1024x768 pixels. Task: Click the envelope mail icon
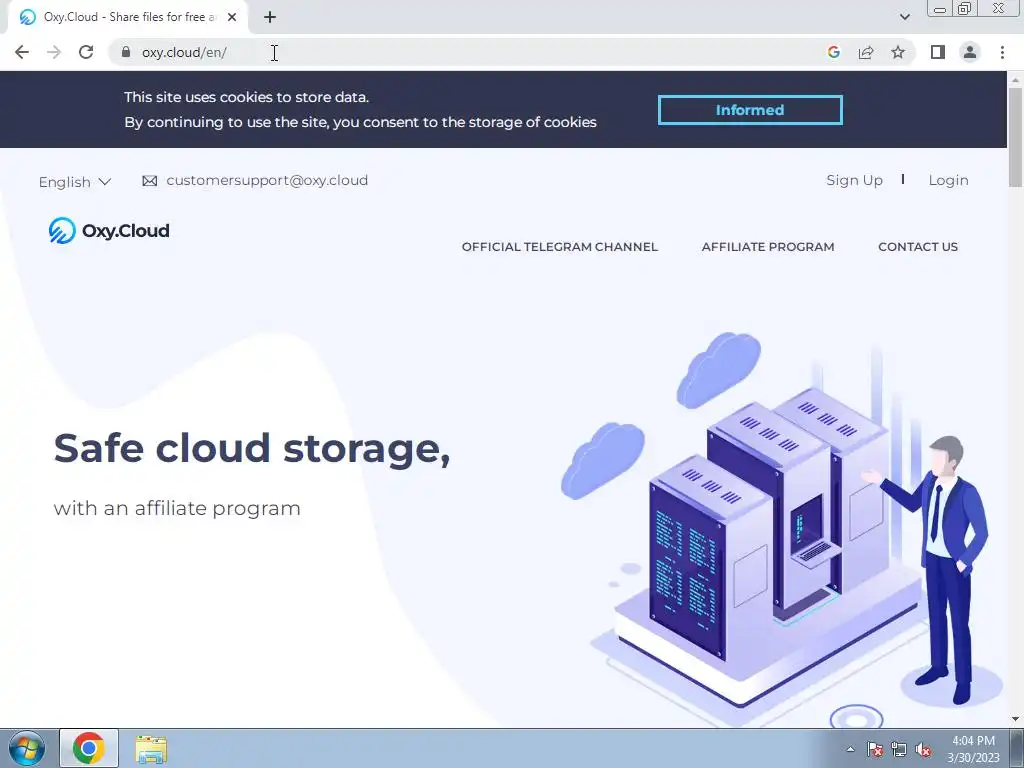(150, 181)
